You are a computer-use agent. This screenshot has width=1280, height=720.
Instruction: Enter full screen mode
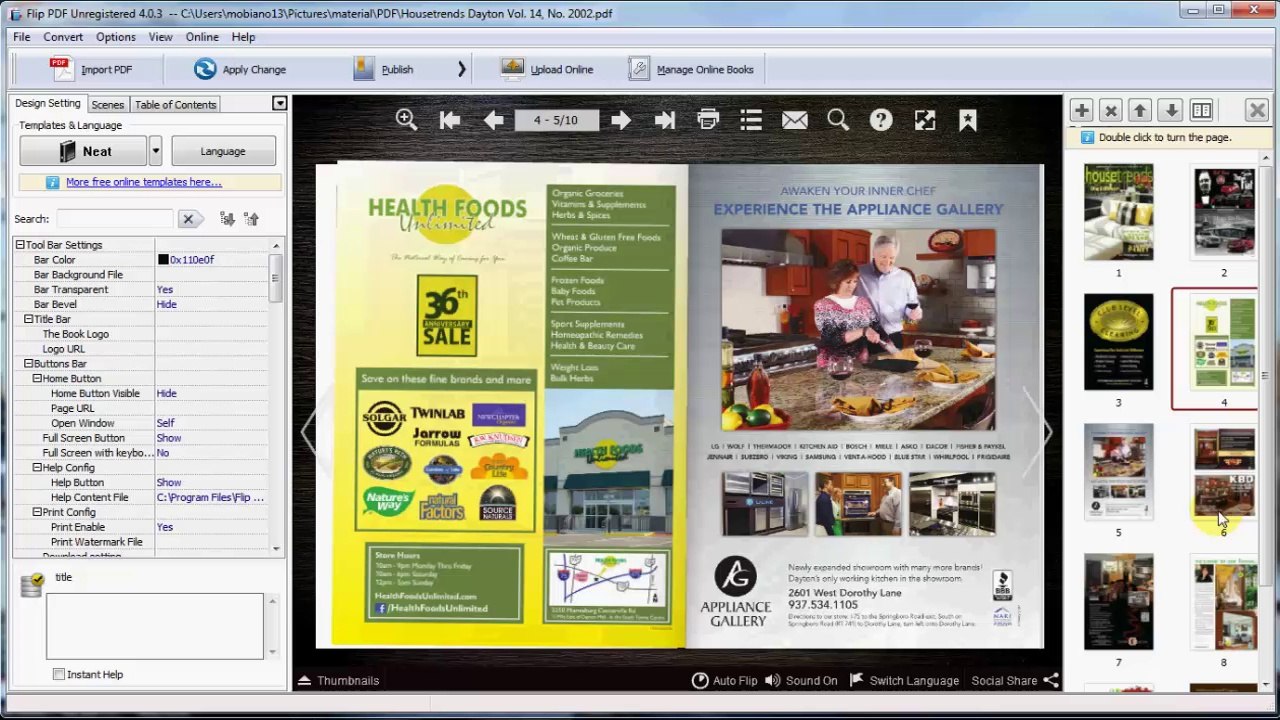click(925, 120)
